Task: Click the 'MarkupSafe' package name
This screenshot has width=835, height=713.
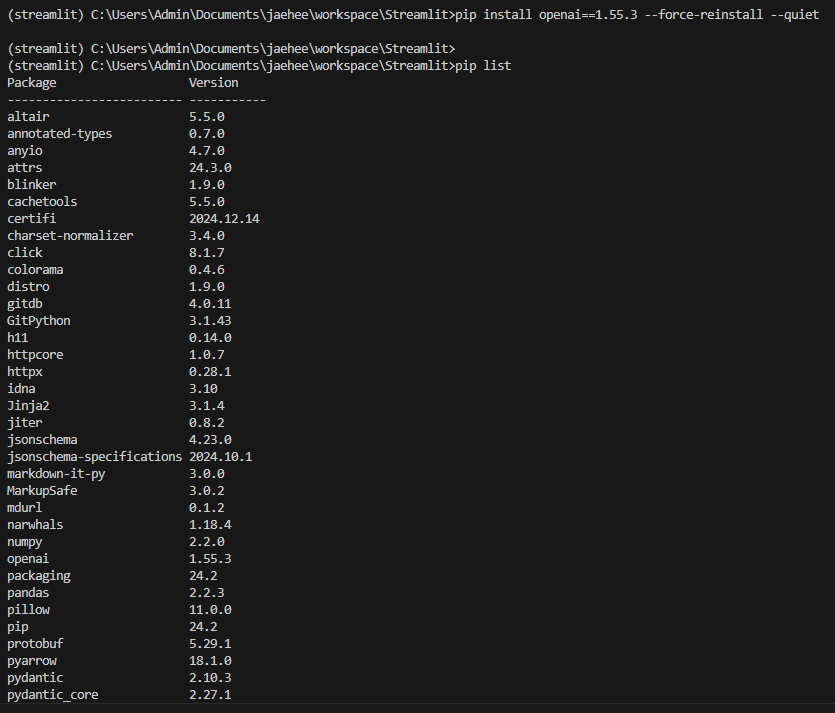Action: pyautogui.click(x=42, y=491)
